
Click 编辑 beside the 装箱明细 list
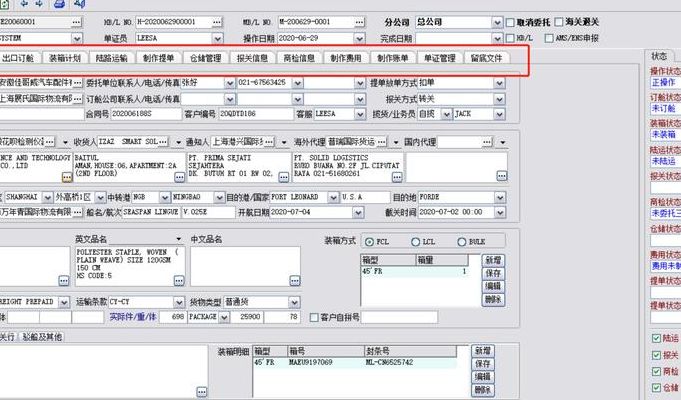pyautogui.click(x=483, y=377)
